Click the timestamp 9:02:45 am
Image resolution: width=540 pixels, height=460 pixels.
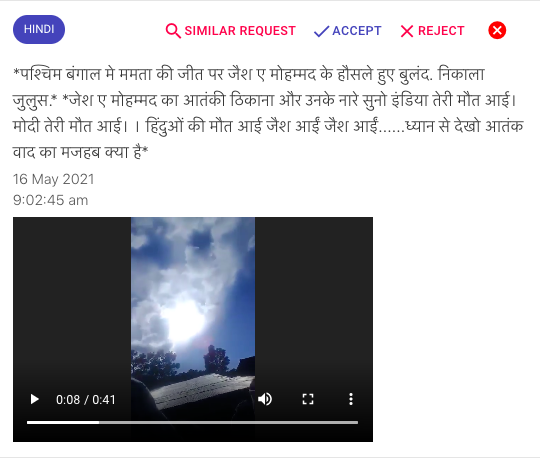51,200
